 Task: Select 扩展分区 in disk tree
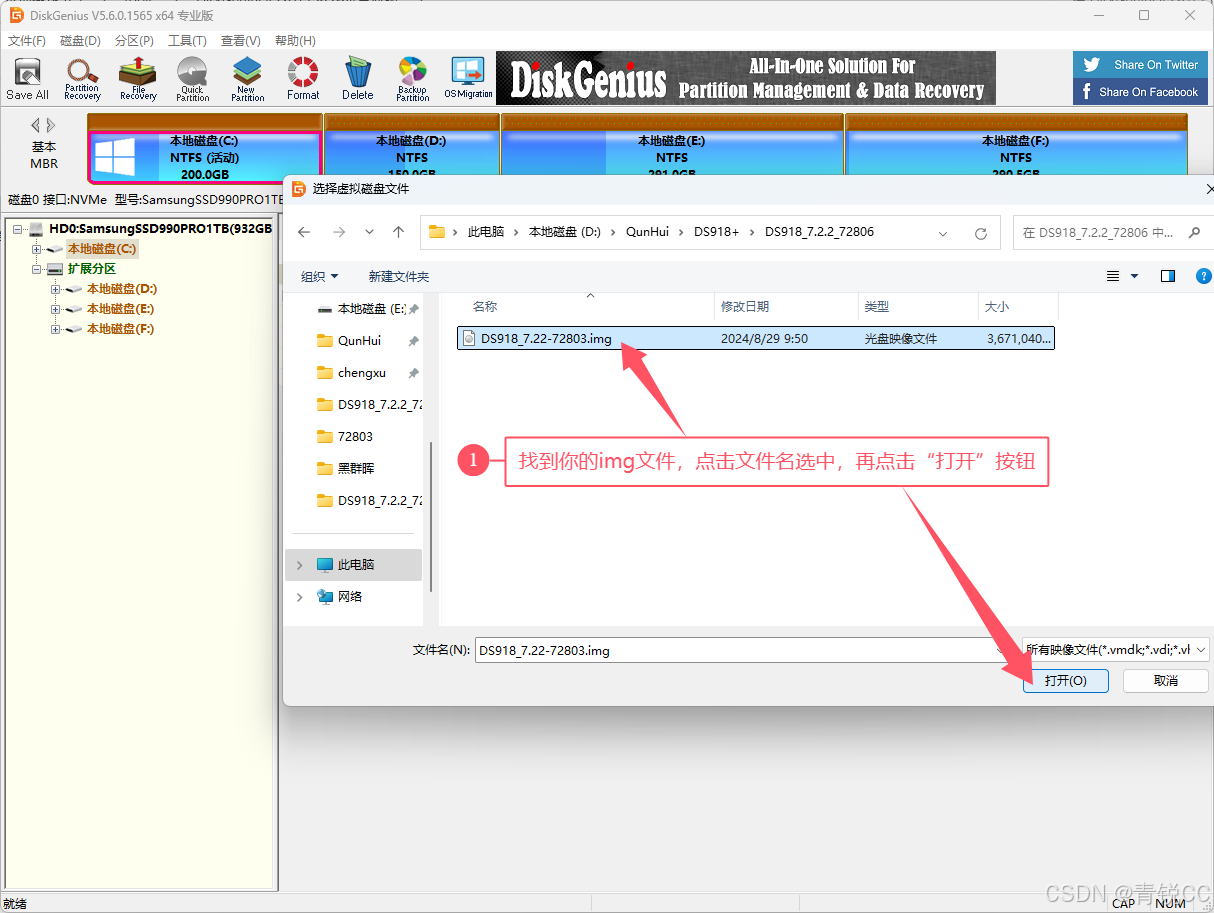point(92,269)
